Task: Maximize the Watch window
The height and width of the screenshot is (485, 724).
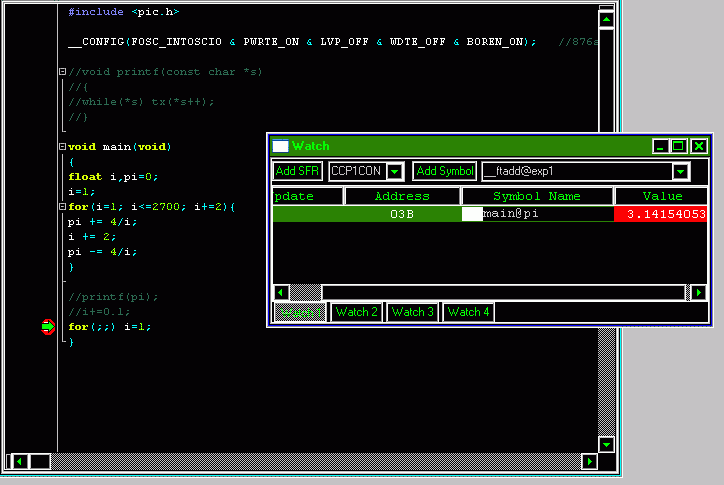Action: [678, 146]
